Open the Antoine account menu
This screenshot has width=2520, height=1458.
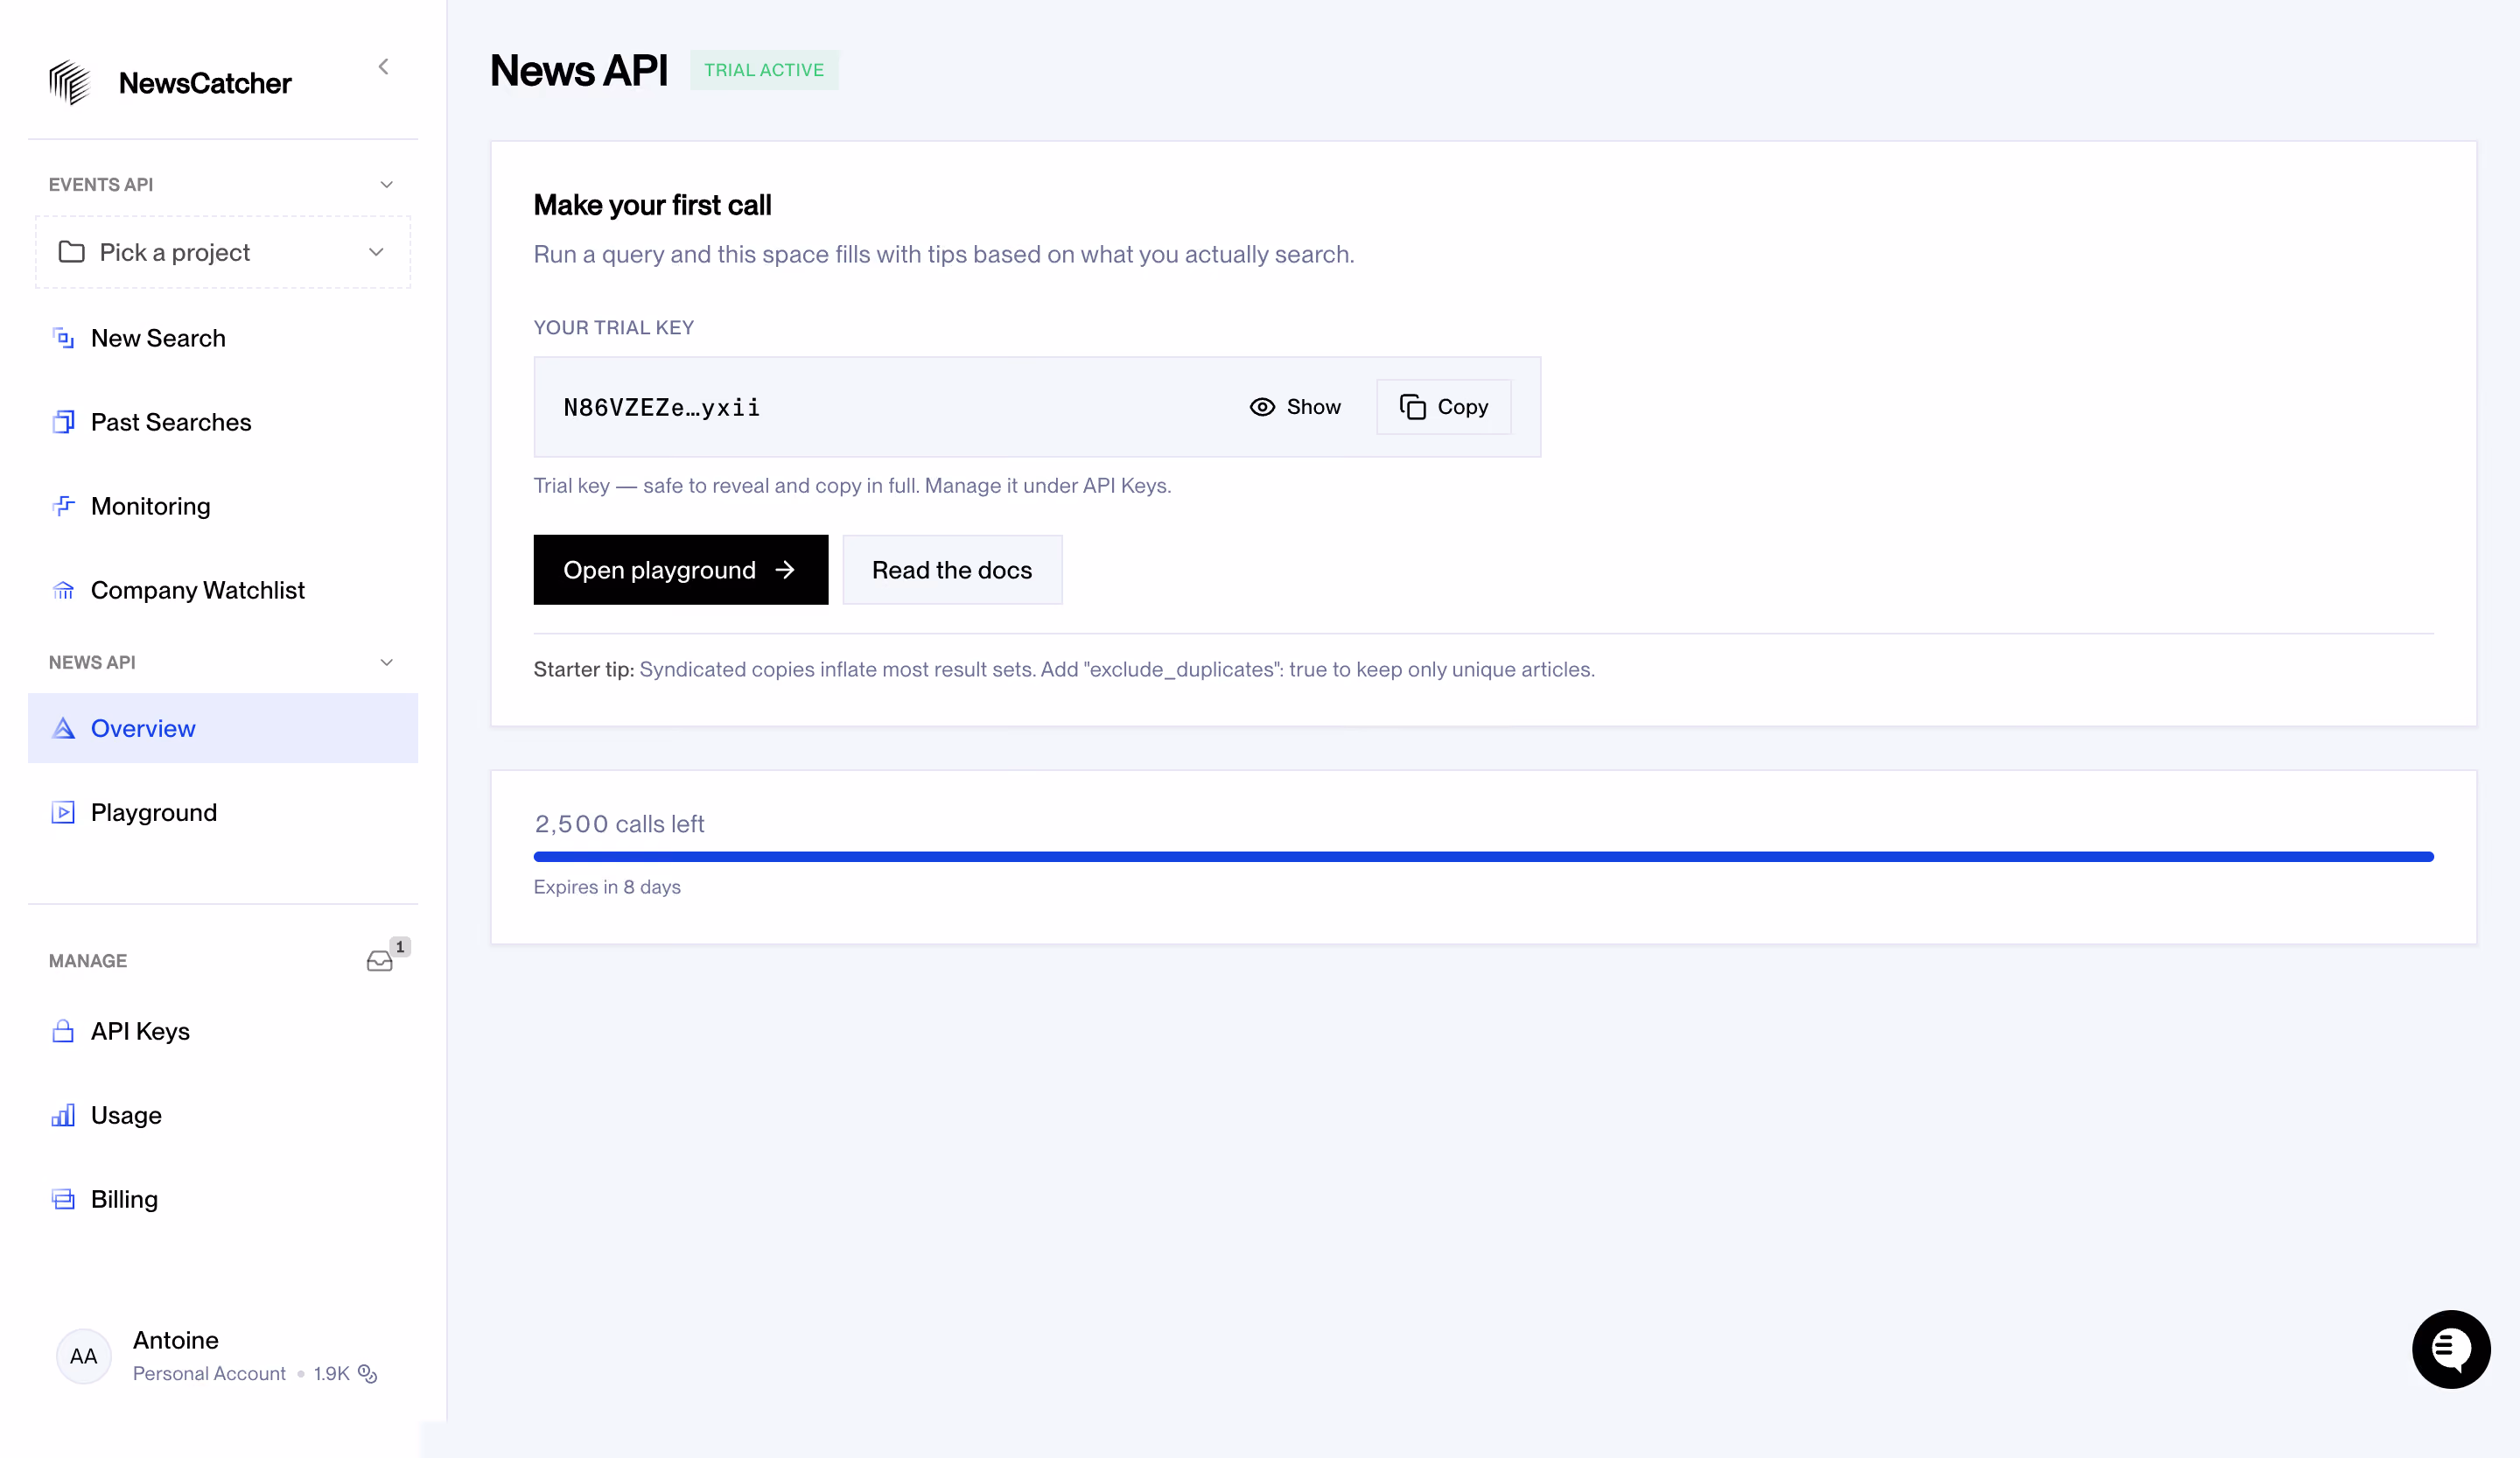click(222, 1356)
